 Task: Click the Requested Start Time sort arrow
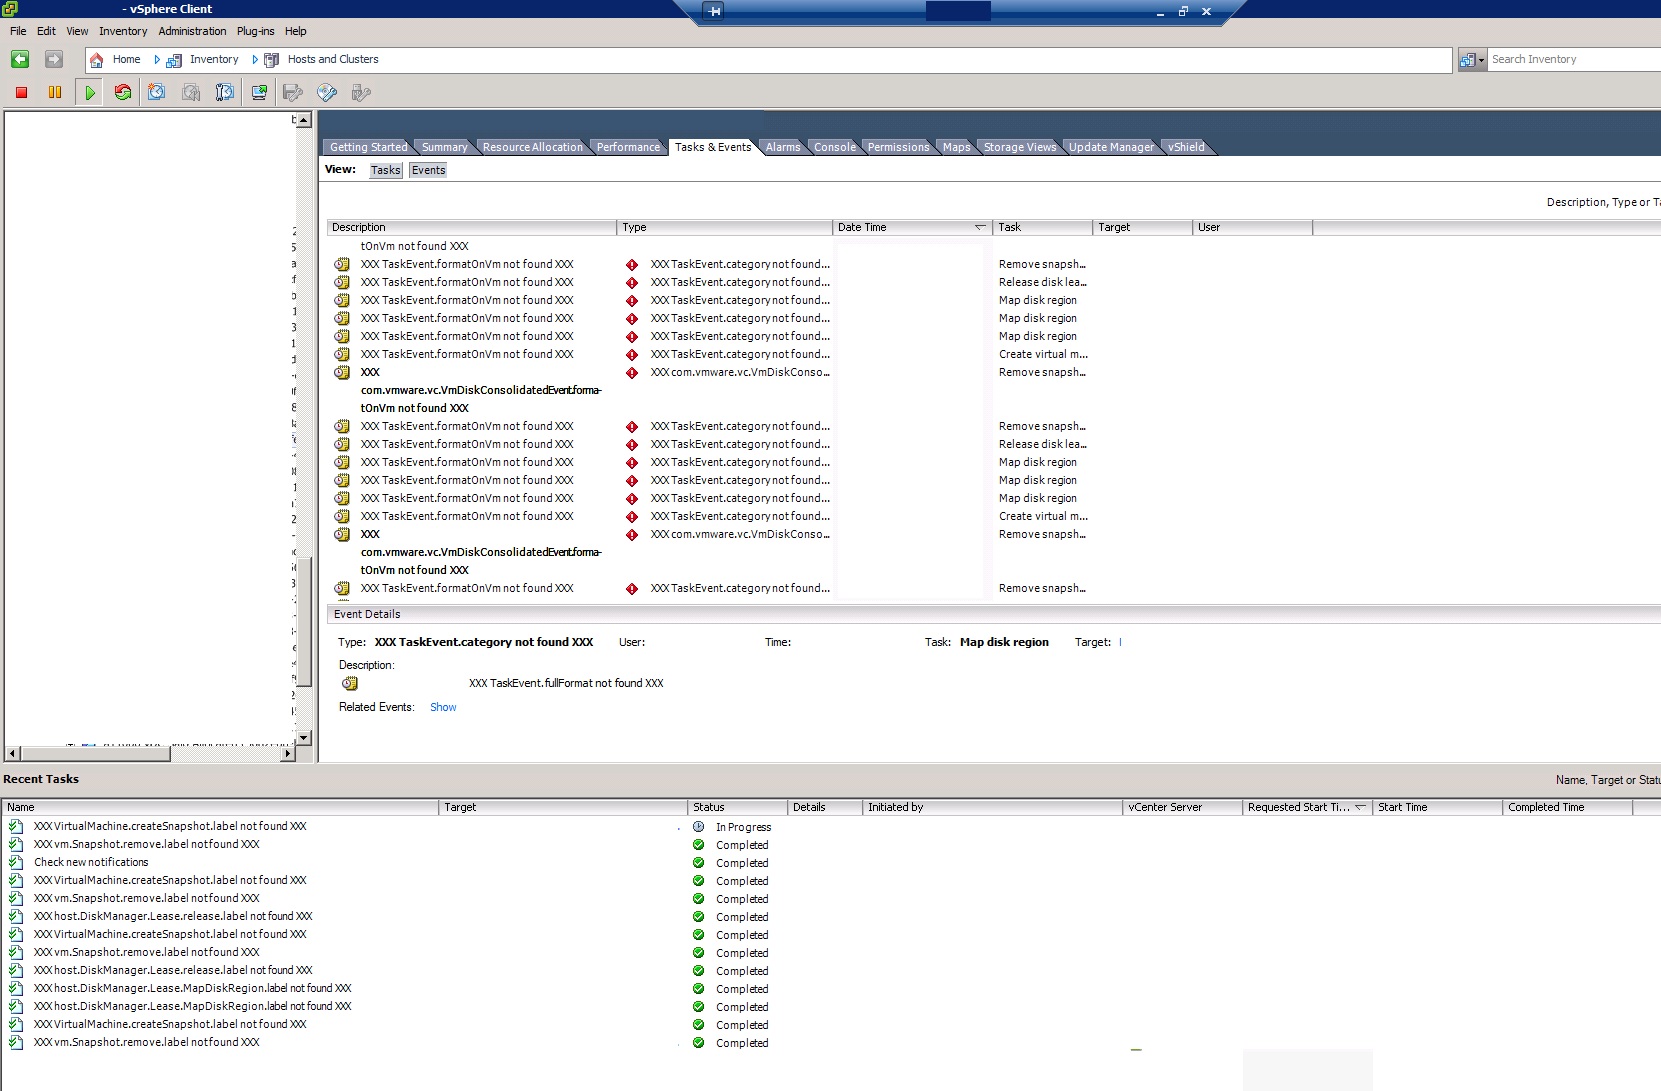coord(1360,807)
